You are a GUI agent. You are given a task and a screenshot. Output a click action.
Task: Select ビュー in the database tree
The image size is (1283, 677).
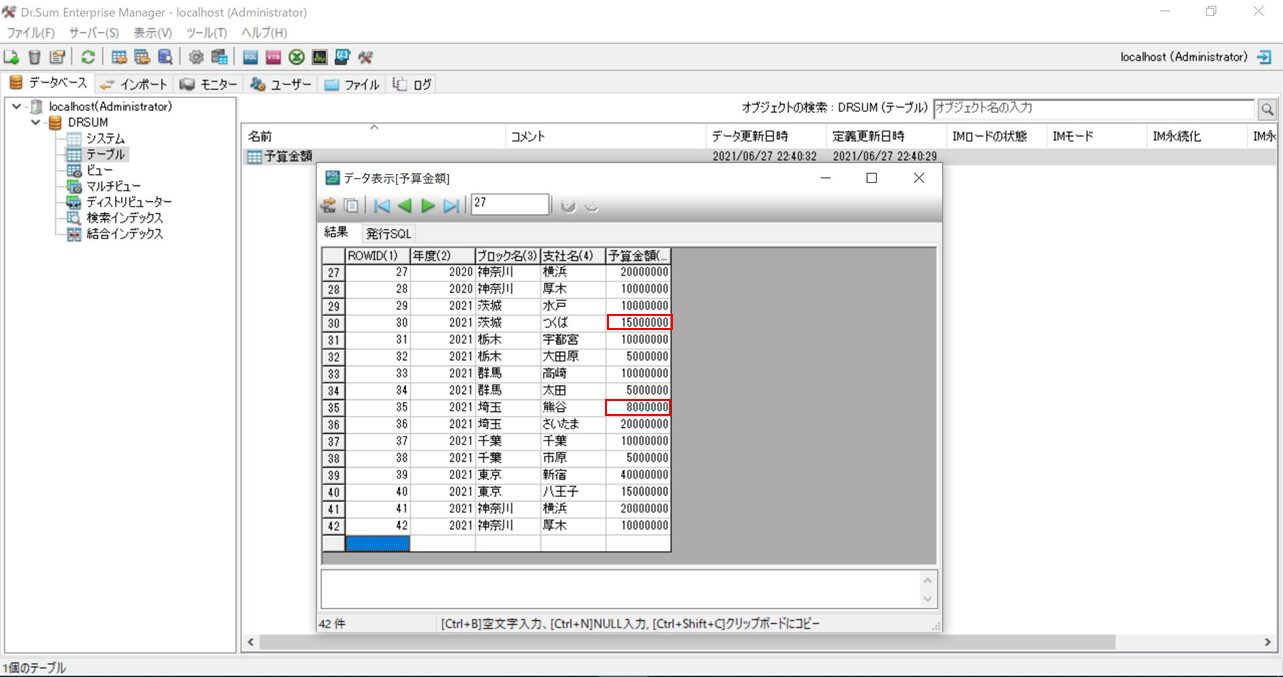(99, 170)
